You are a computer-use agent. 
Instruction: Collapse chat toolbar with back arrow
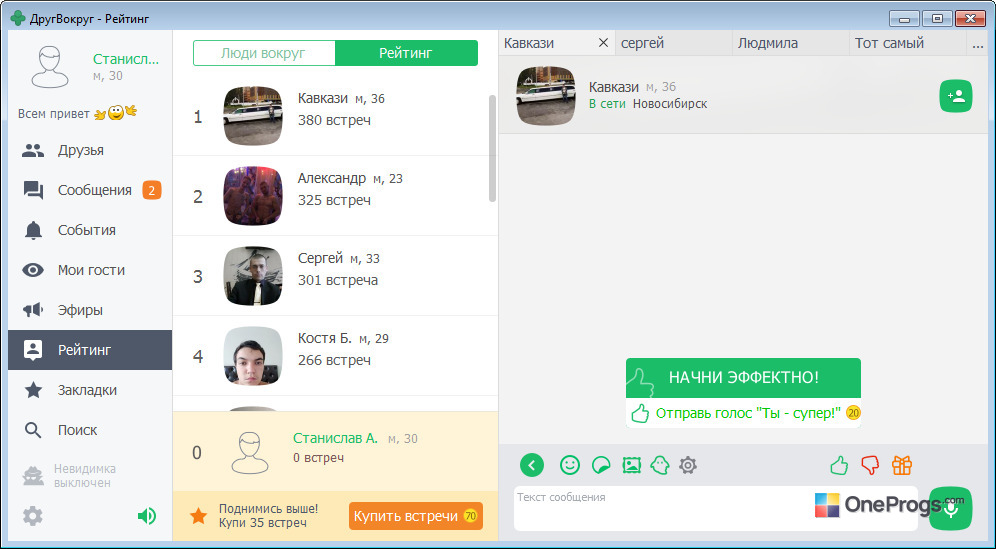click(x=532, y=466)
